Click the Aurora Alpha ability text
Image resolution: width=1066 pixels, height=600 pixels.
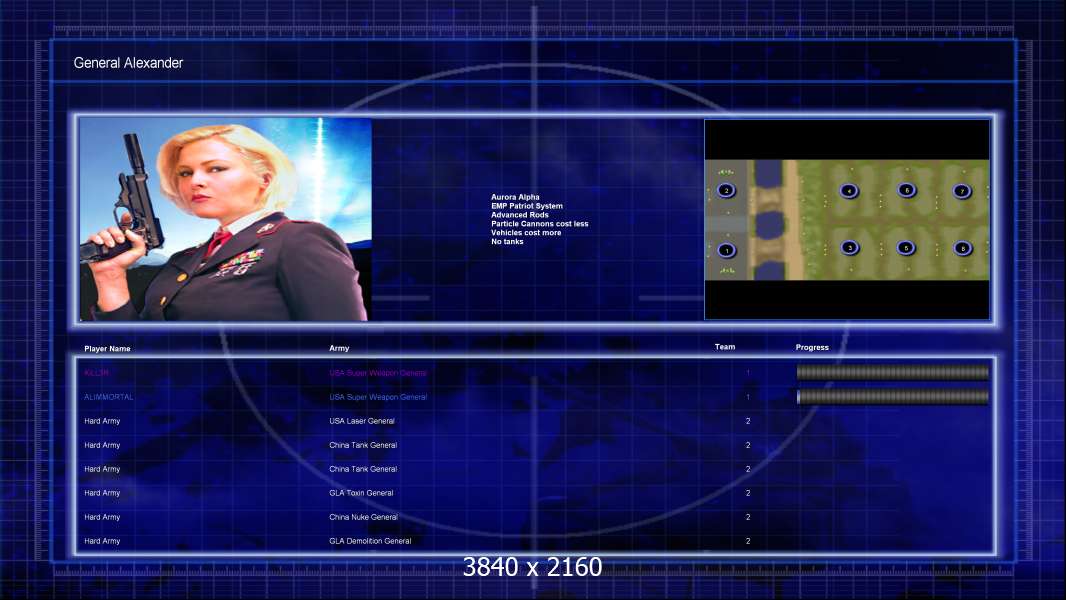coord(515,197)
